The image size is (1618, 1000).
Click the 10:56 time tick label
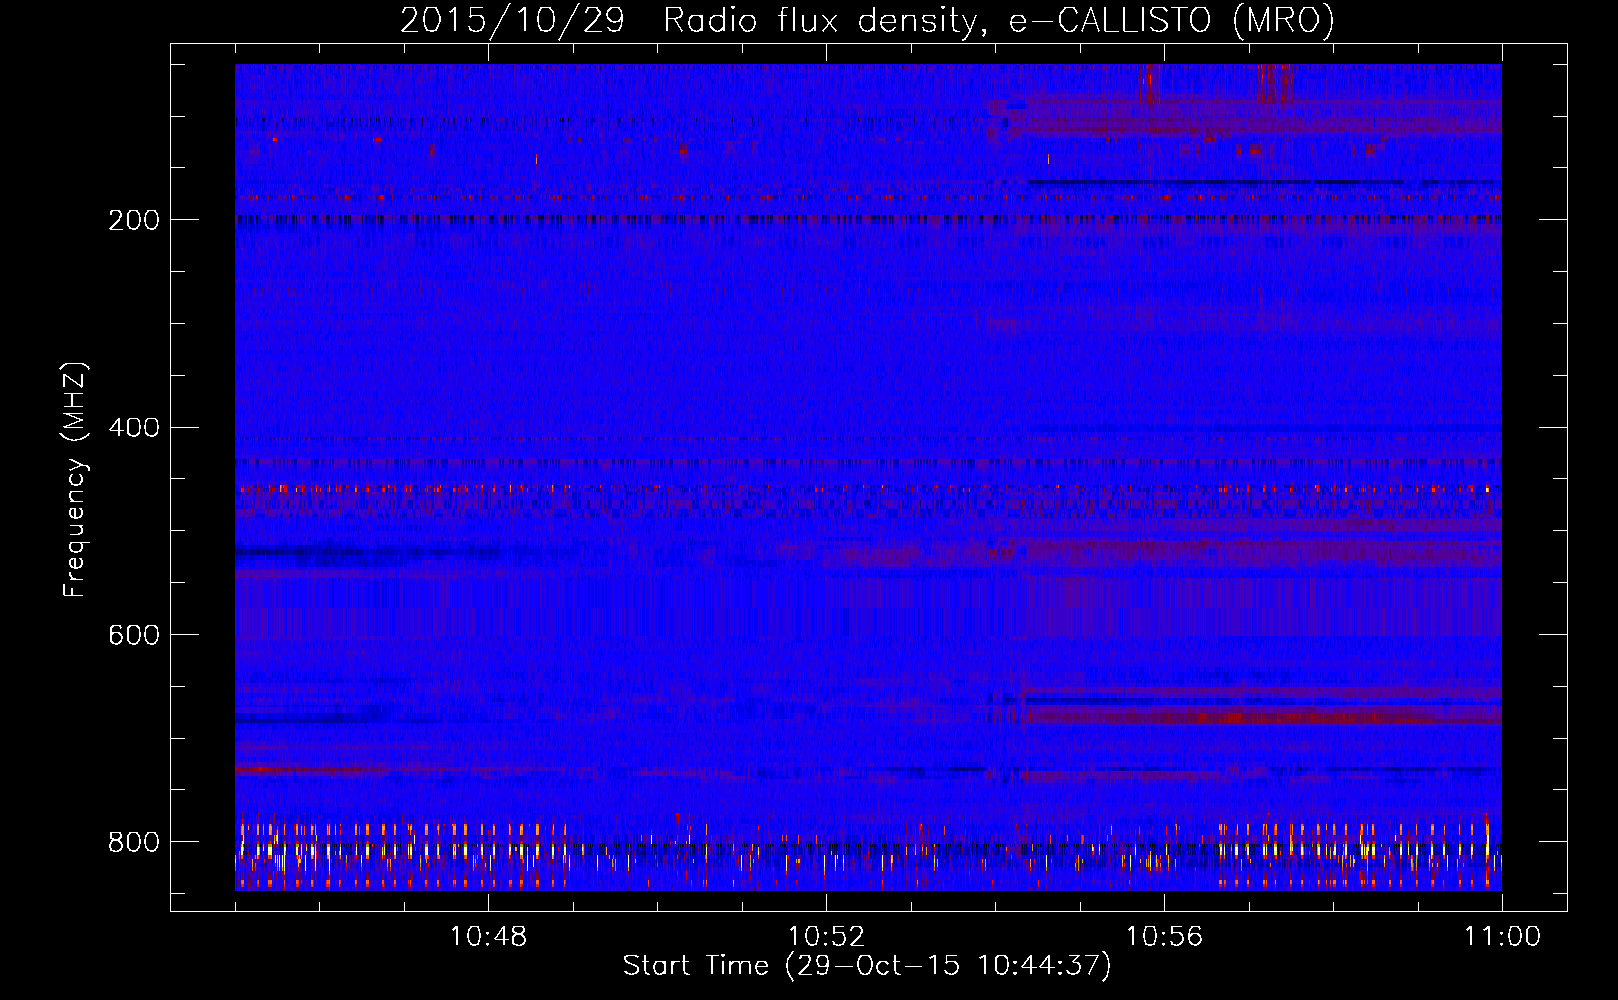point(1164,937)
